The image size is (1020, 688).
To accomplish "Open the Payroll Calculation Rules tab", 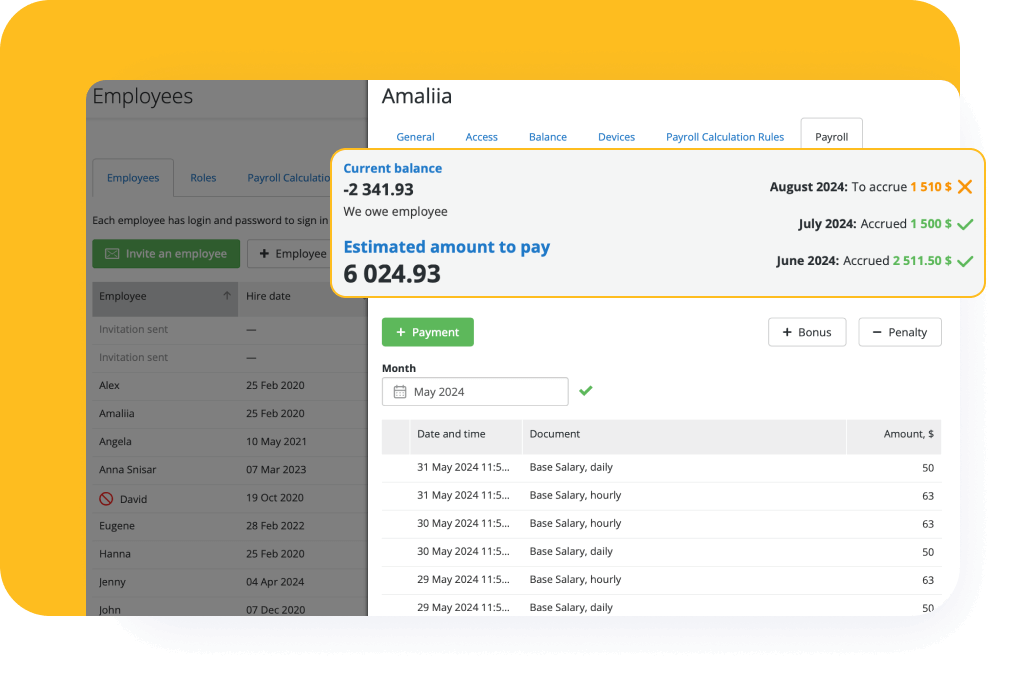I will pos(725,137).
